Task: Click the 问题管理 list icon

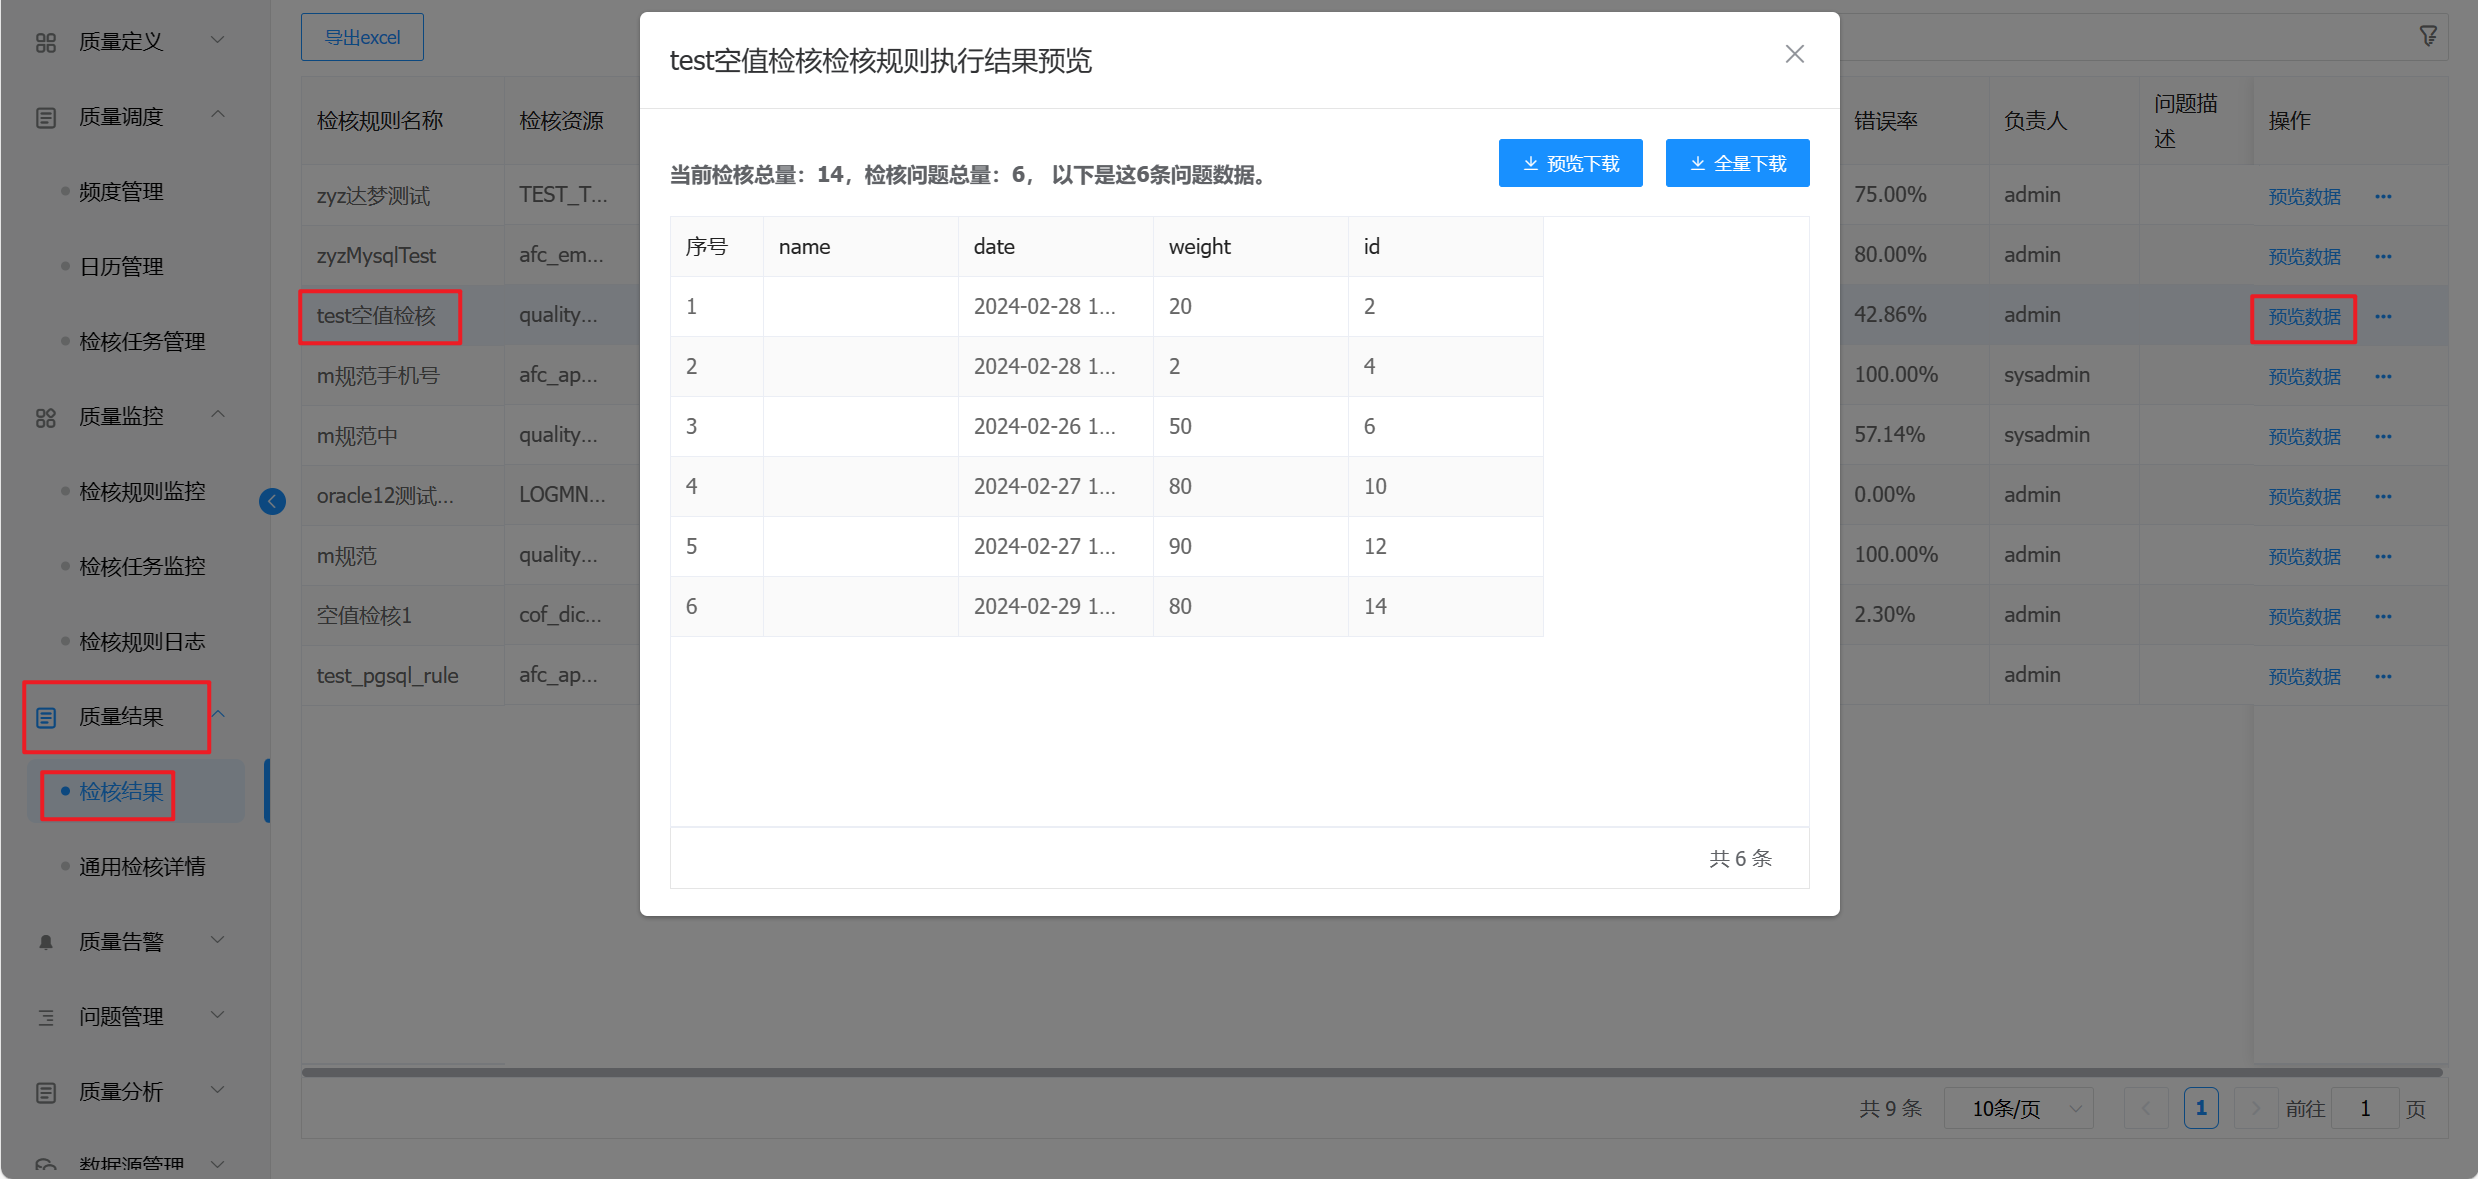Action: (46, 1017)
